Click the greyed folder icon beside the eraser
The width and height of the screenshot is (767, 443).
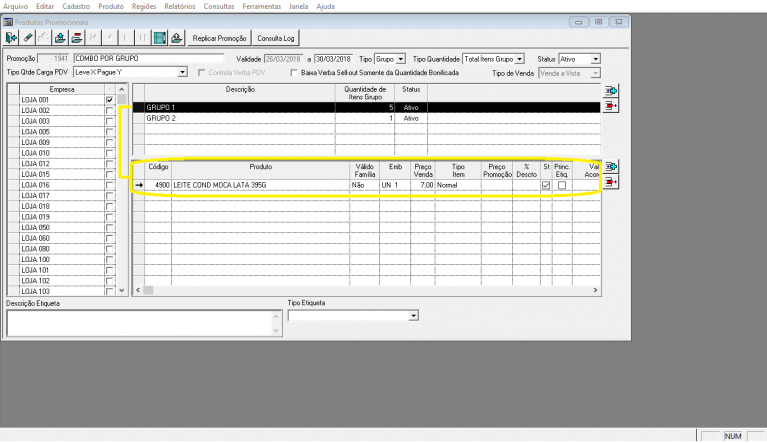click(44, 38)
